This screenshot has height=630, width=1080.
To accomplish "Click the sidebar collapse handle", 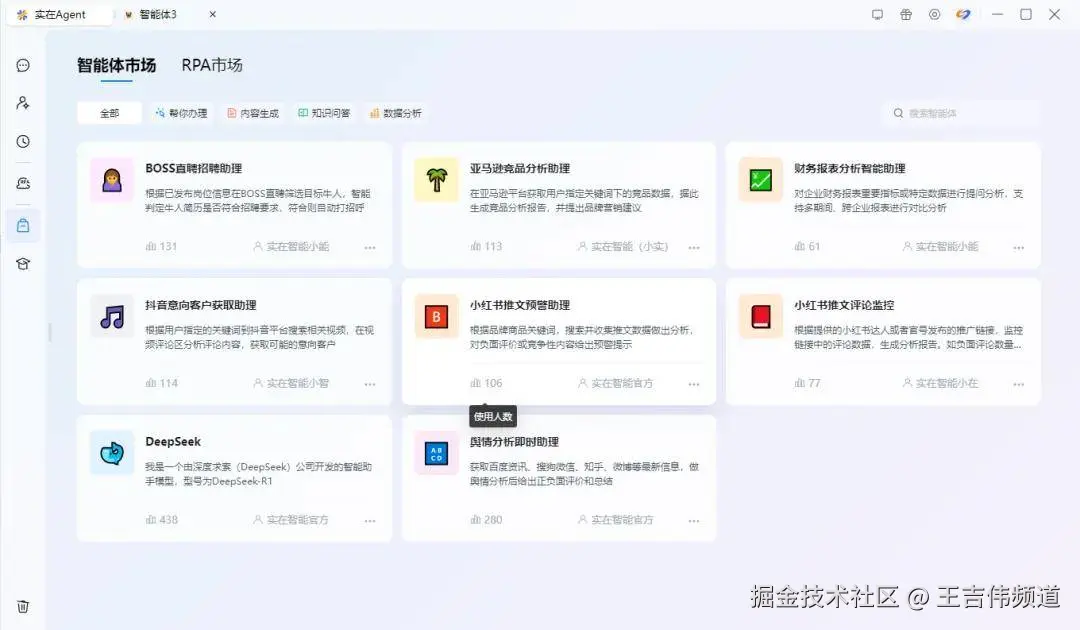I will (x=50, y=332).
